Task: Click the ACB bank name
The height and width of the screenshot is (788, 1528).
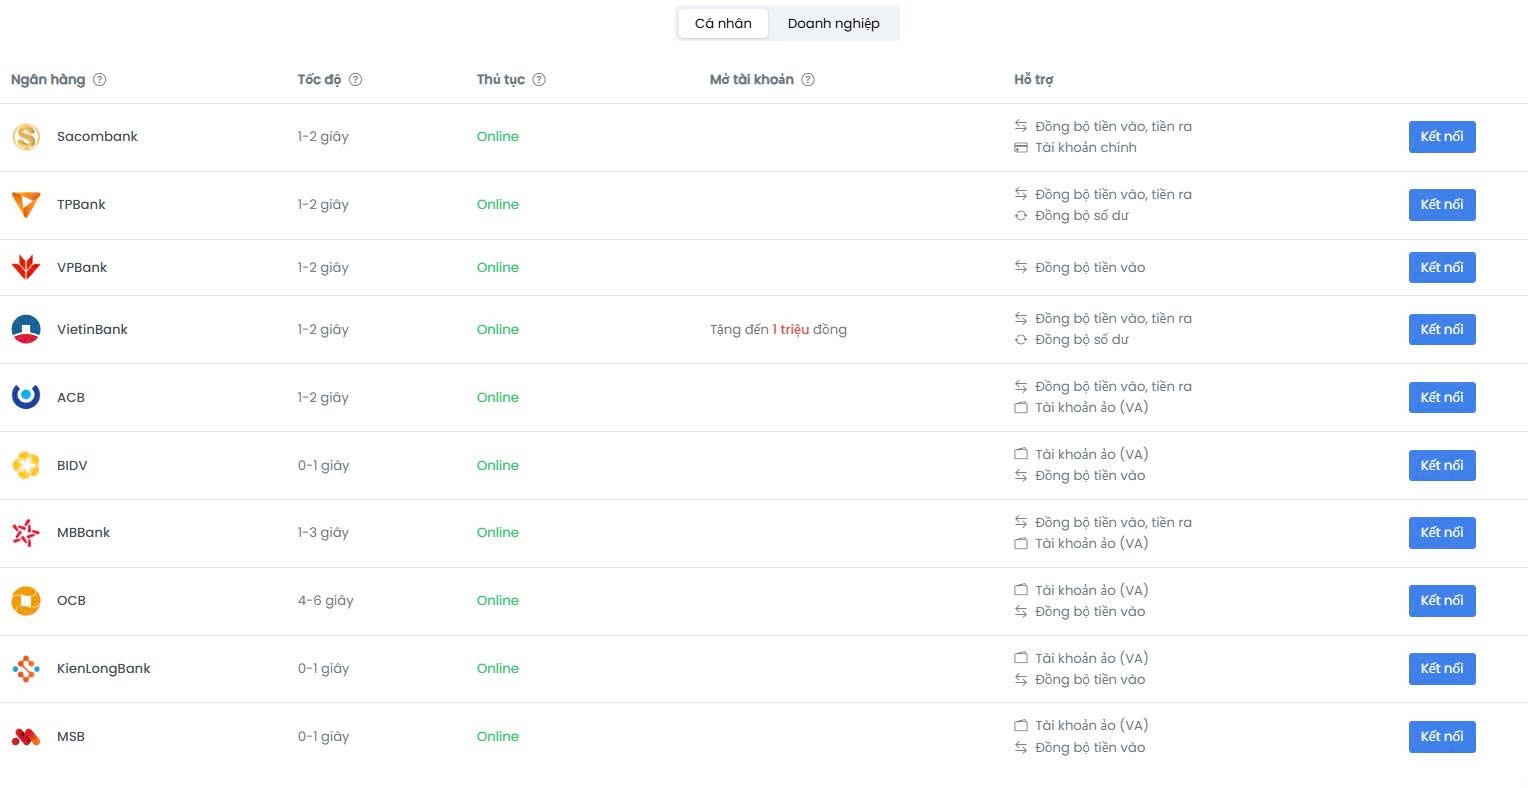Action: (x=71, y=398)
